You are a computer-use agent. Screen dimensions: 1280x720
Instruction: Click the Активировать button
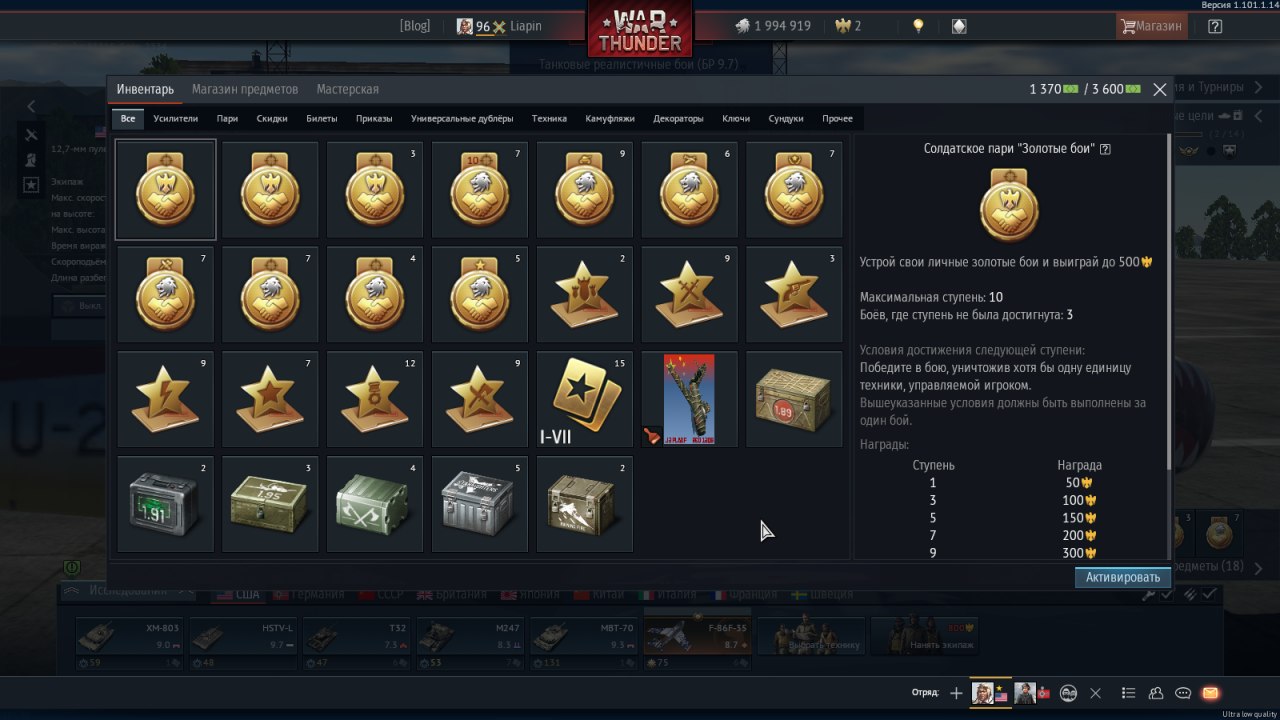(x=1123, y=577)
